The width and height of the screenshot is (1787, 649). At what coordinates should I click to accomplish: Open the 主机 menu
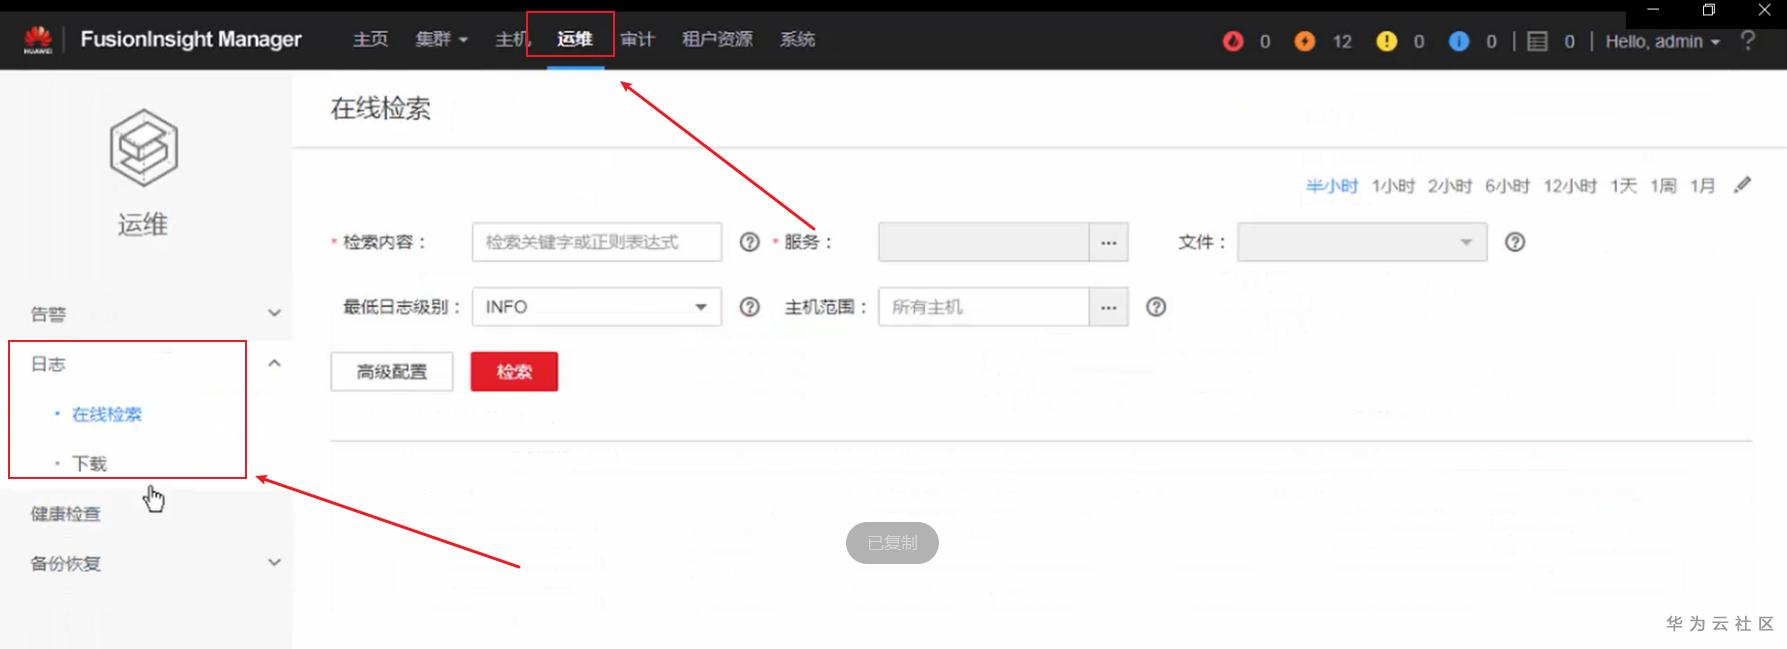click(512, 40)
